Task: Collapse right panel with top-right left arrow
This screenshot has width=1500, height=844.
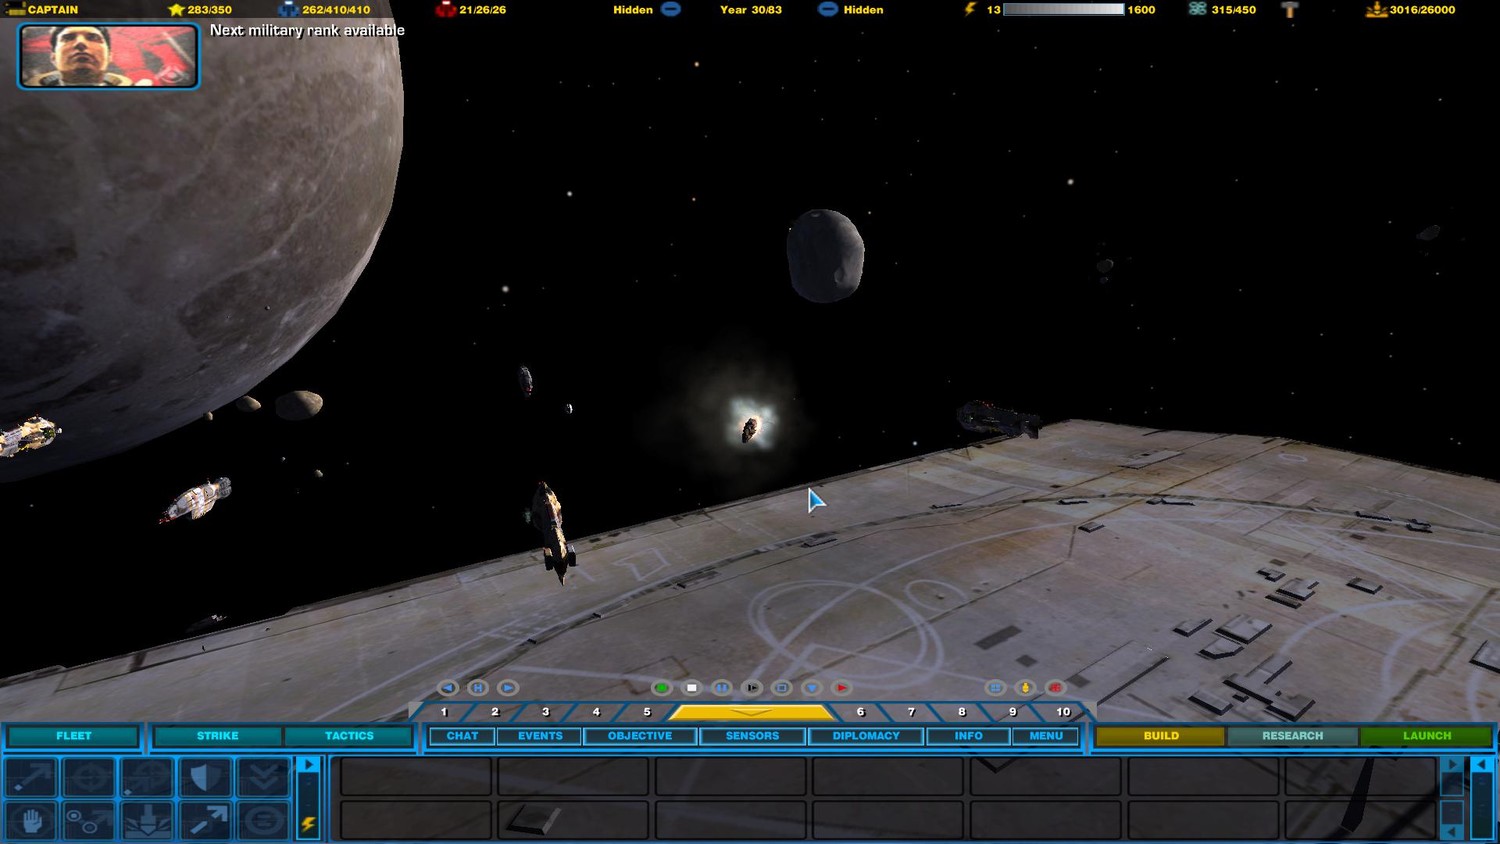Action: (x=1482, y=765)
